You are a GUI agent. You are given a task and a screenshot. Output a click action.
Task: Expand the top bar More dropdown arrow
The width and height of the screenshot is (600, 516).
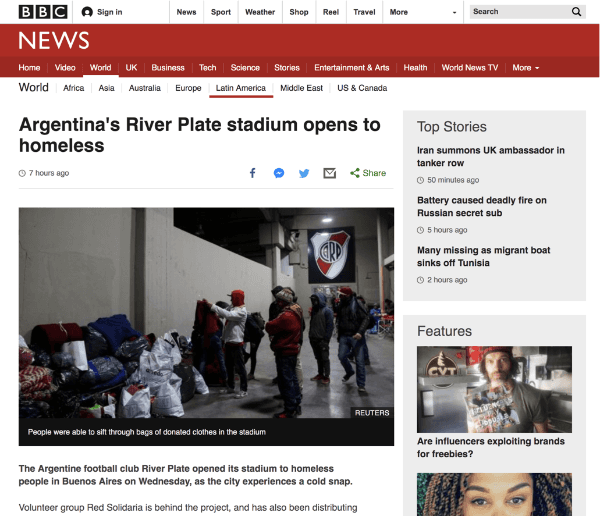tap(454, 12)
